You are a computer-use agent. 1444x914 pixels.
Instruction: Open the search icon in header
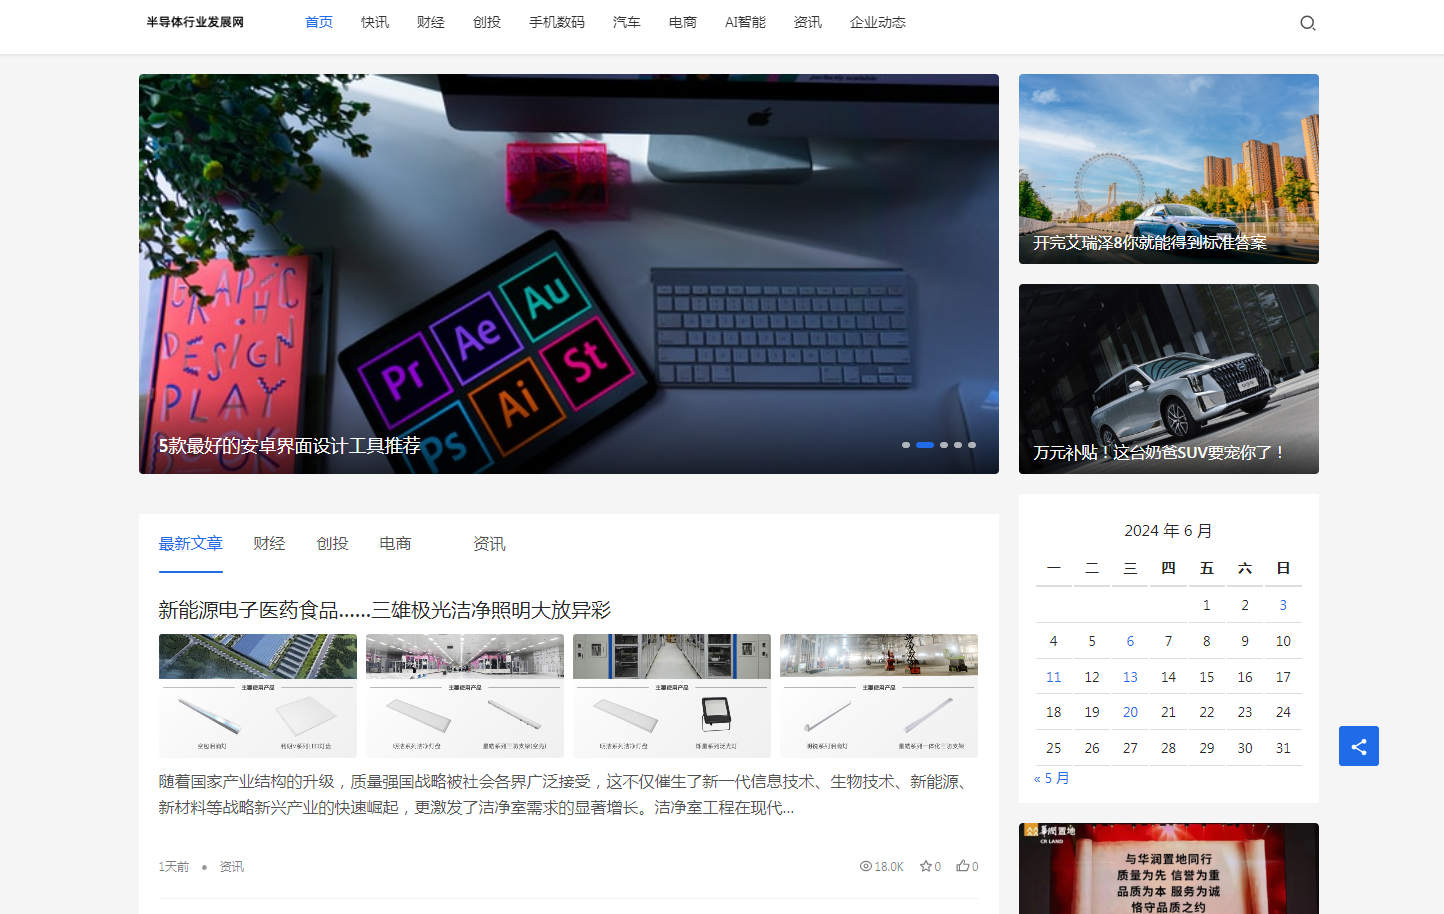point(1307,23)
